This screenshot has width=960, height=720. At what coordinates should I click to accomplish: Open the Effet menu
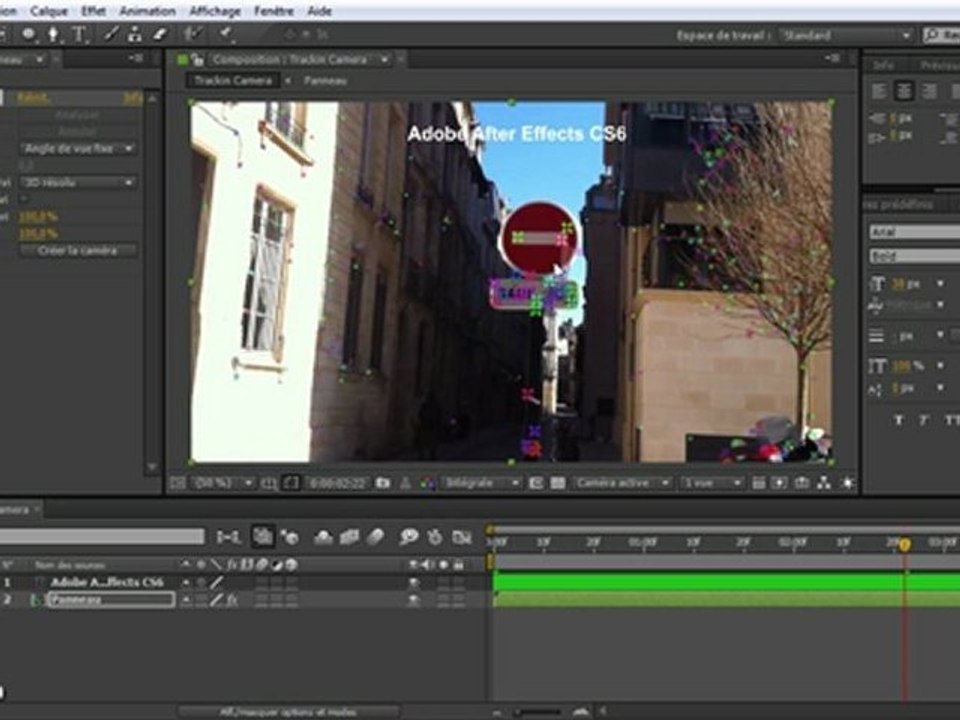pyautogui.click(x=93, y=11)
